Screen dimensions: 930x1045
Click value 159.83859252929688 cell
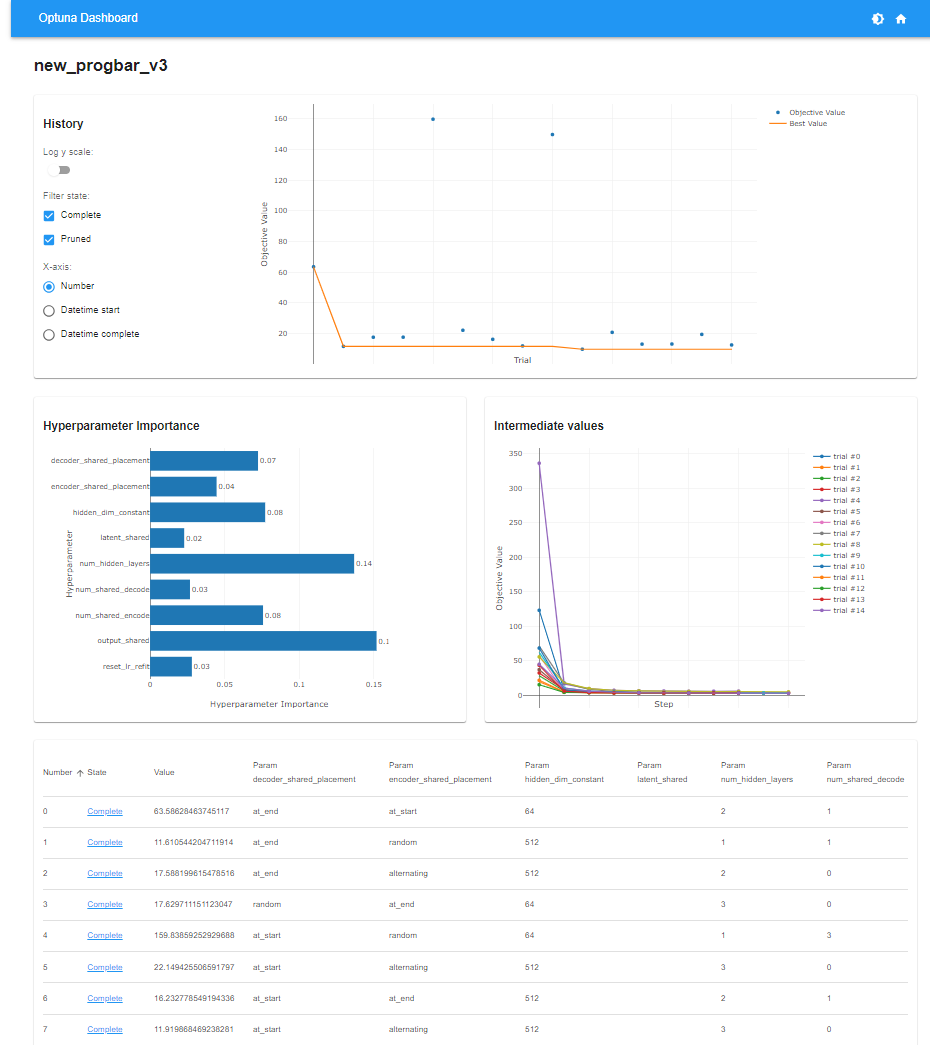(x=194, y=936)
